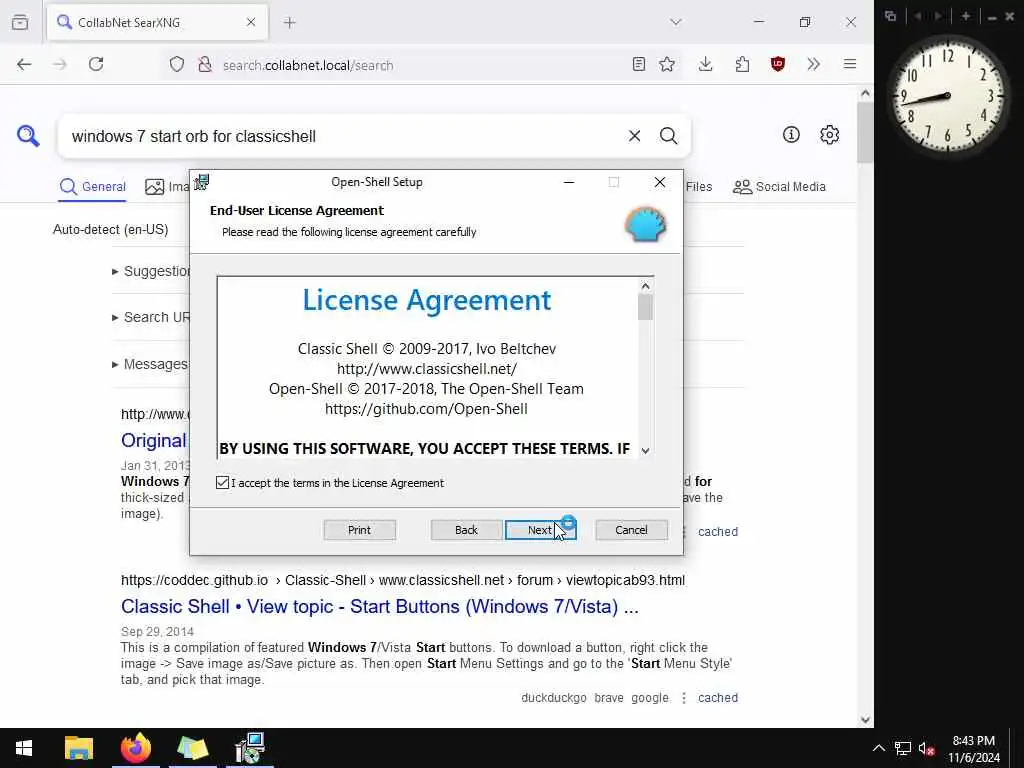Open uBlock Origin extension icon
The height and width of the screenshot is (768, 1024).
[x=778, y=64]
